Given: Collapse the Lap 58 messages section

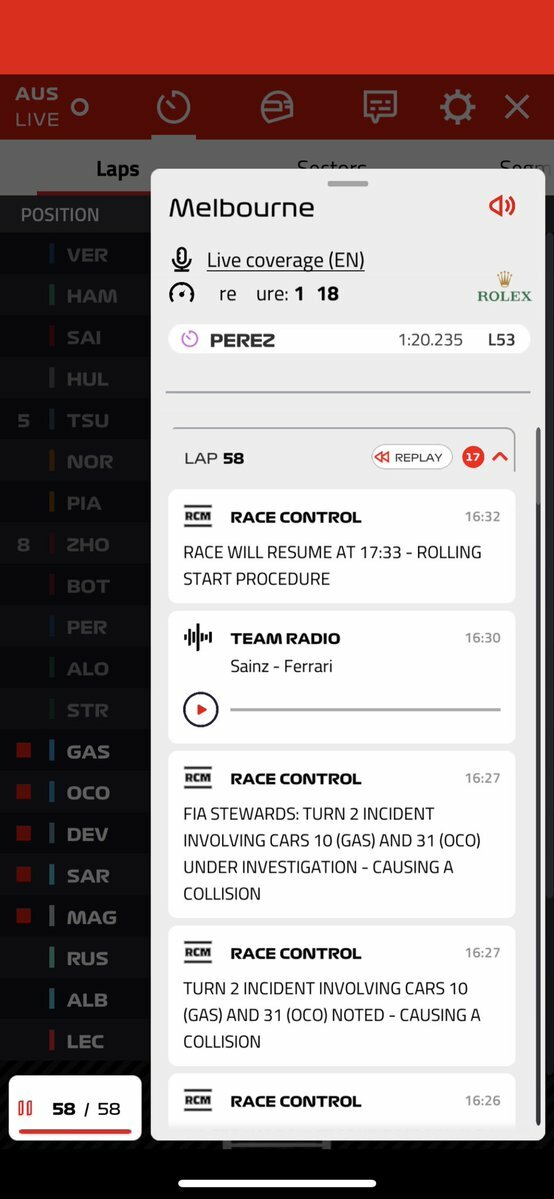Looking at the screenshot, I should click(x=500, y=457).
